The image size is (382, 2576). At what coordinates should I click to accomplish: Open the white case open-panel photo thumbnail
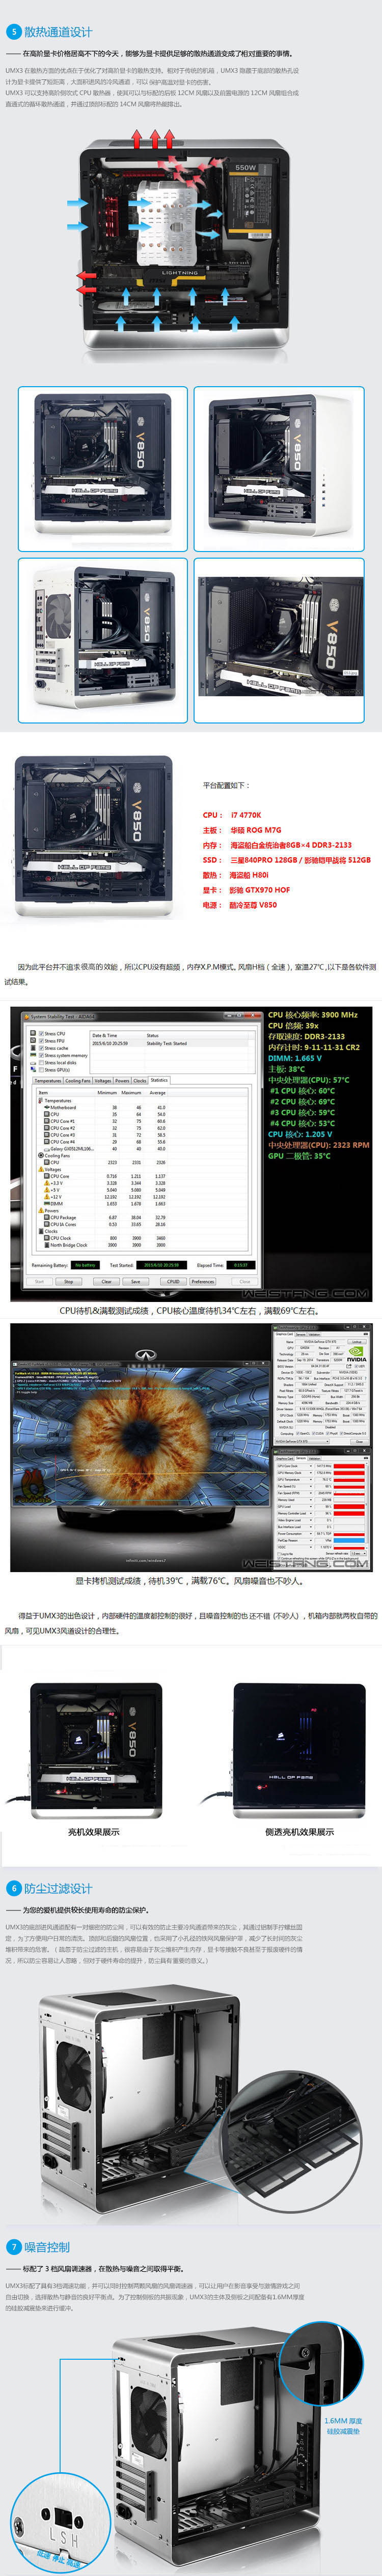279,469
